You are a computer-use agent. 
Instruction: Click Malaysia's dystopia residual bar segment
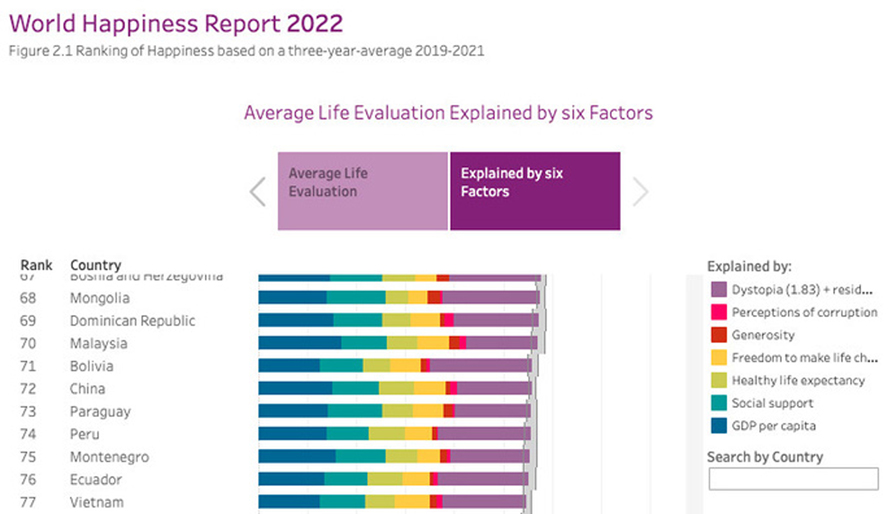pyautogui.click(x=501, y=343)
